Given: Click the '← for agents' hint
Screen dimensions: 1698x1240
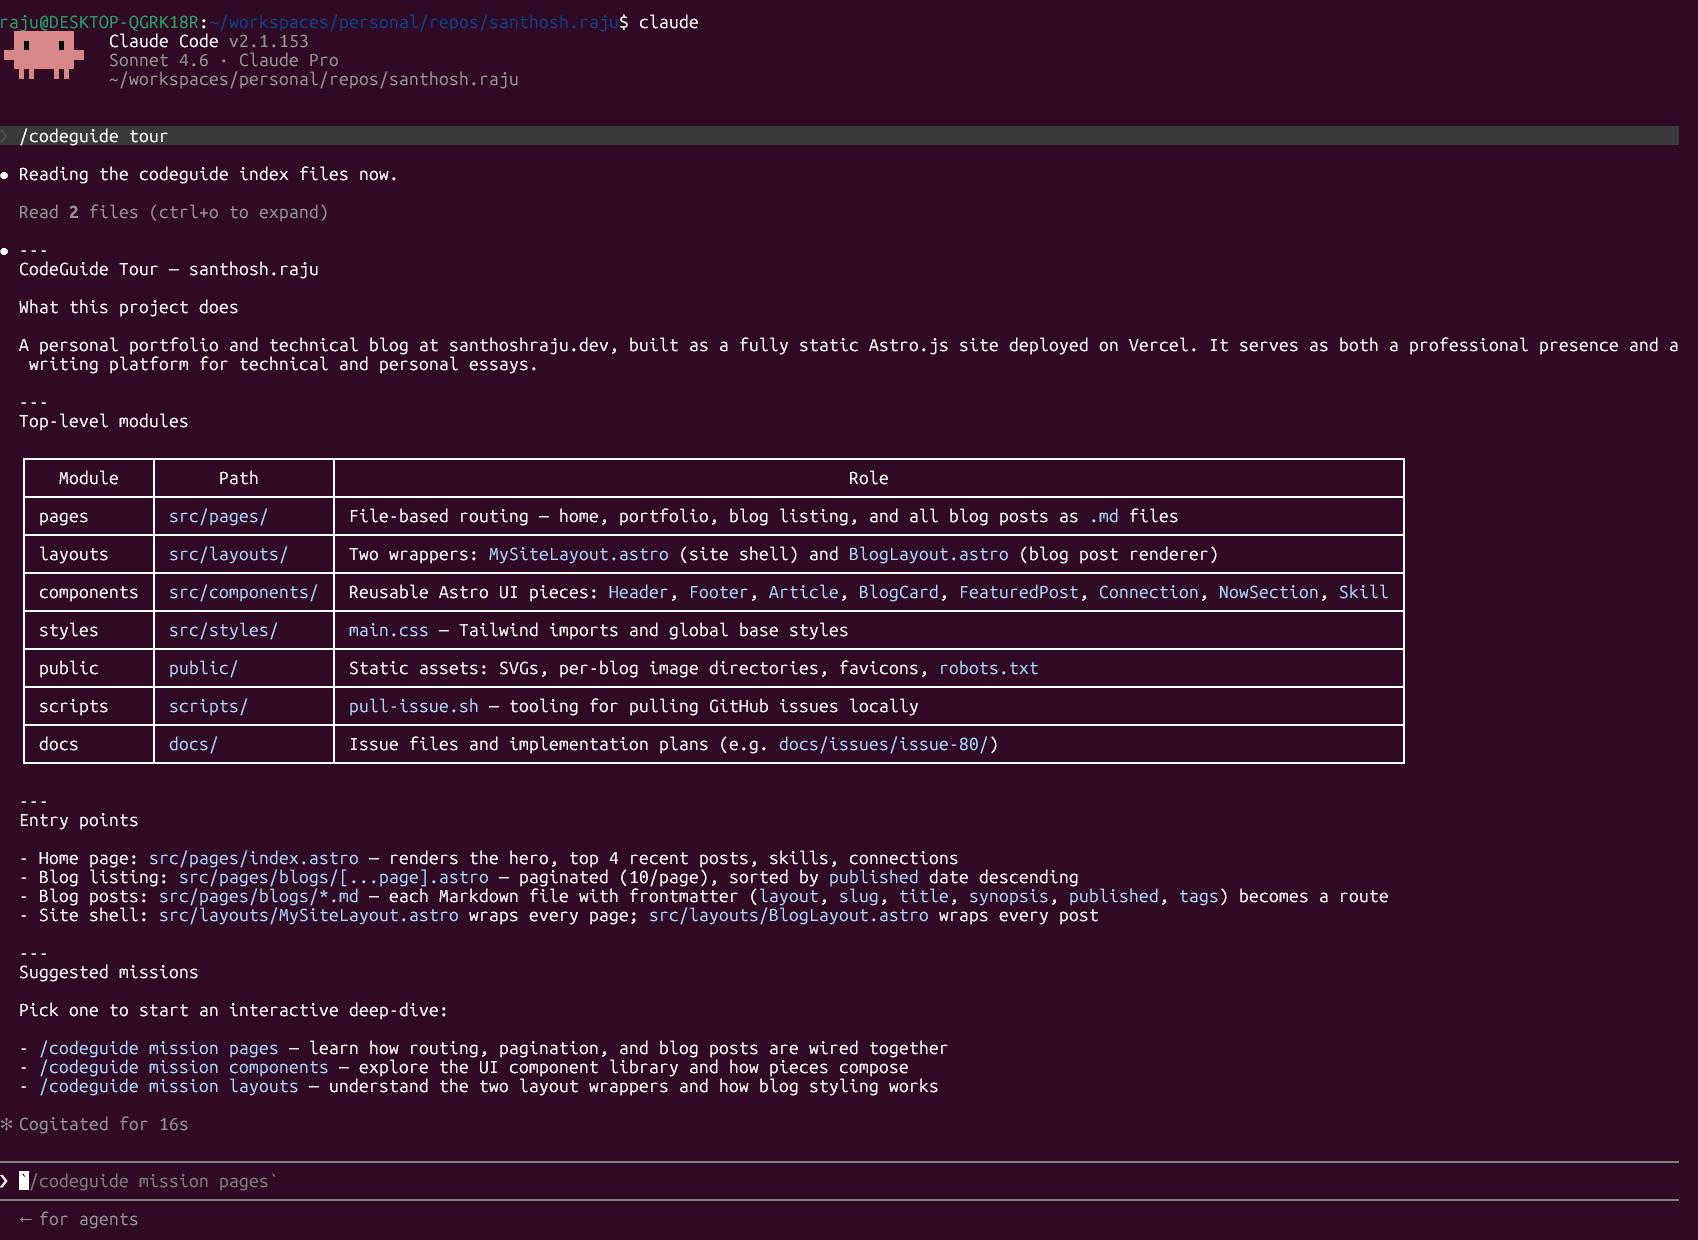Looking at the screenshot, I should point(78,1219).
